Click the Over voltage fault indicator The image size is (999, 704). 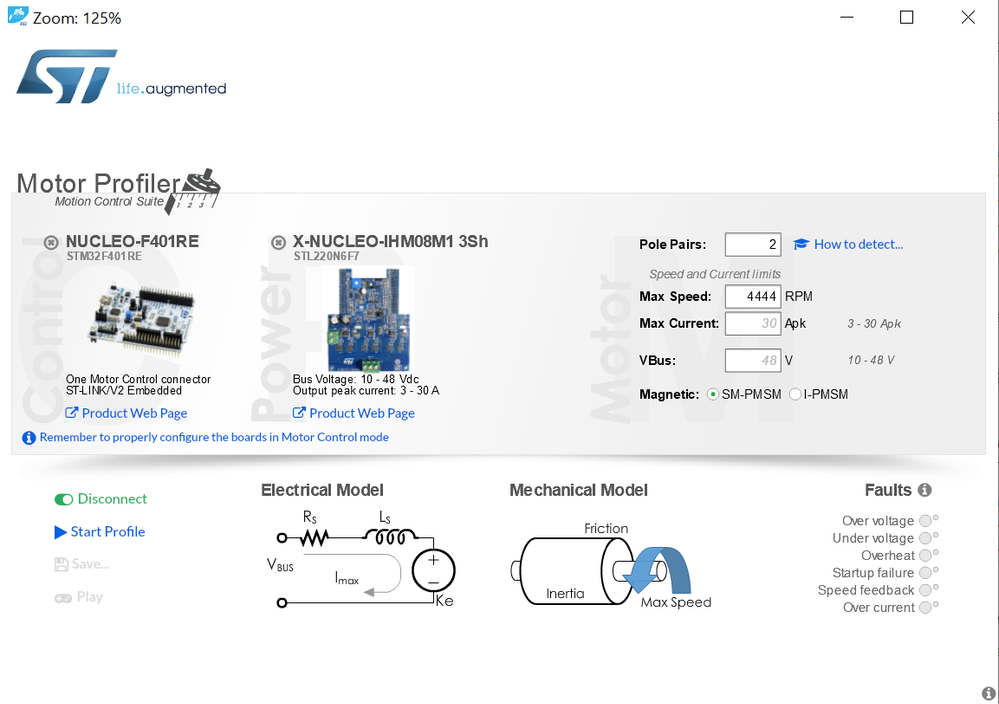pos(926,521)
